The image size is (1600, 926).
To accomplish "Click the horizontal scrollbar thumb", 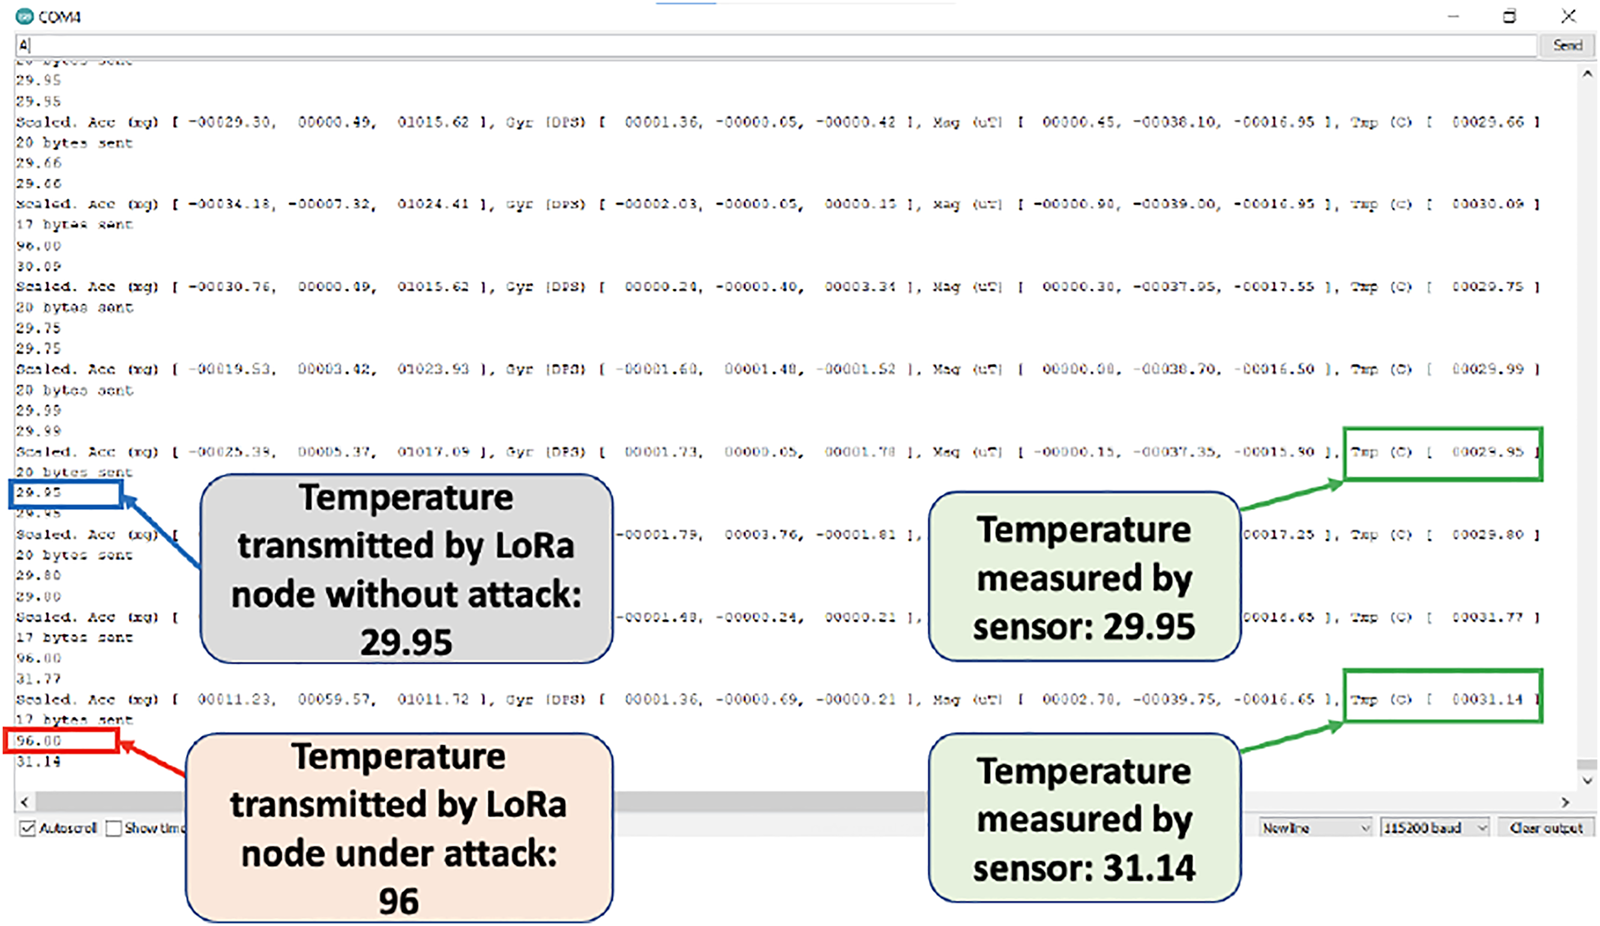I will pyautogui.click(x=770, y=802).
